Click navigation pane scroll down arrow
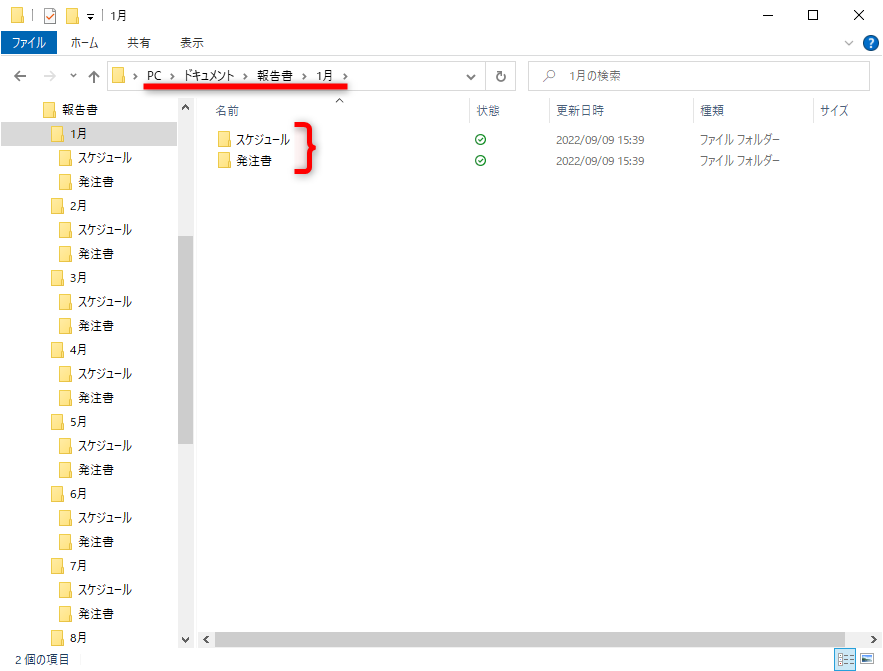Image resolution: width=883 pixels, height=671 pixels. 185,639
